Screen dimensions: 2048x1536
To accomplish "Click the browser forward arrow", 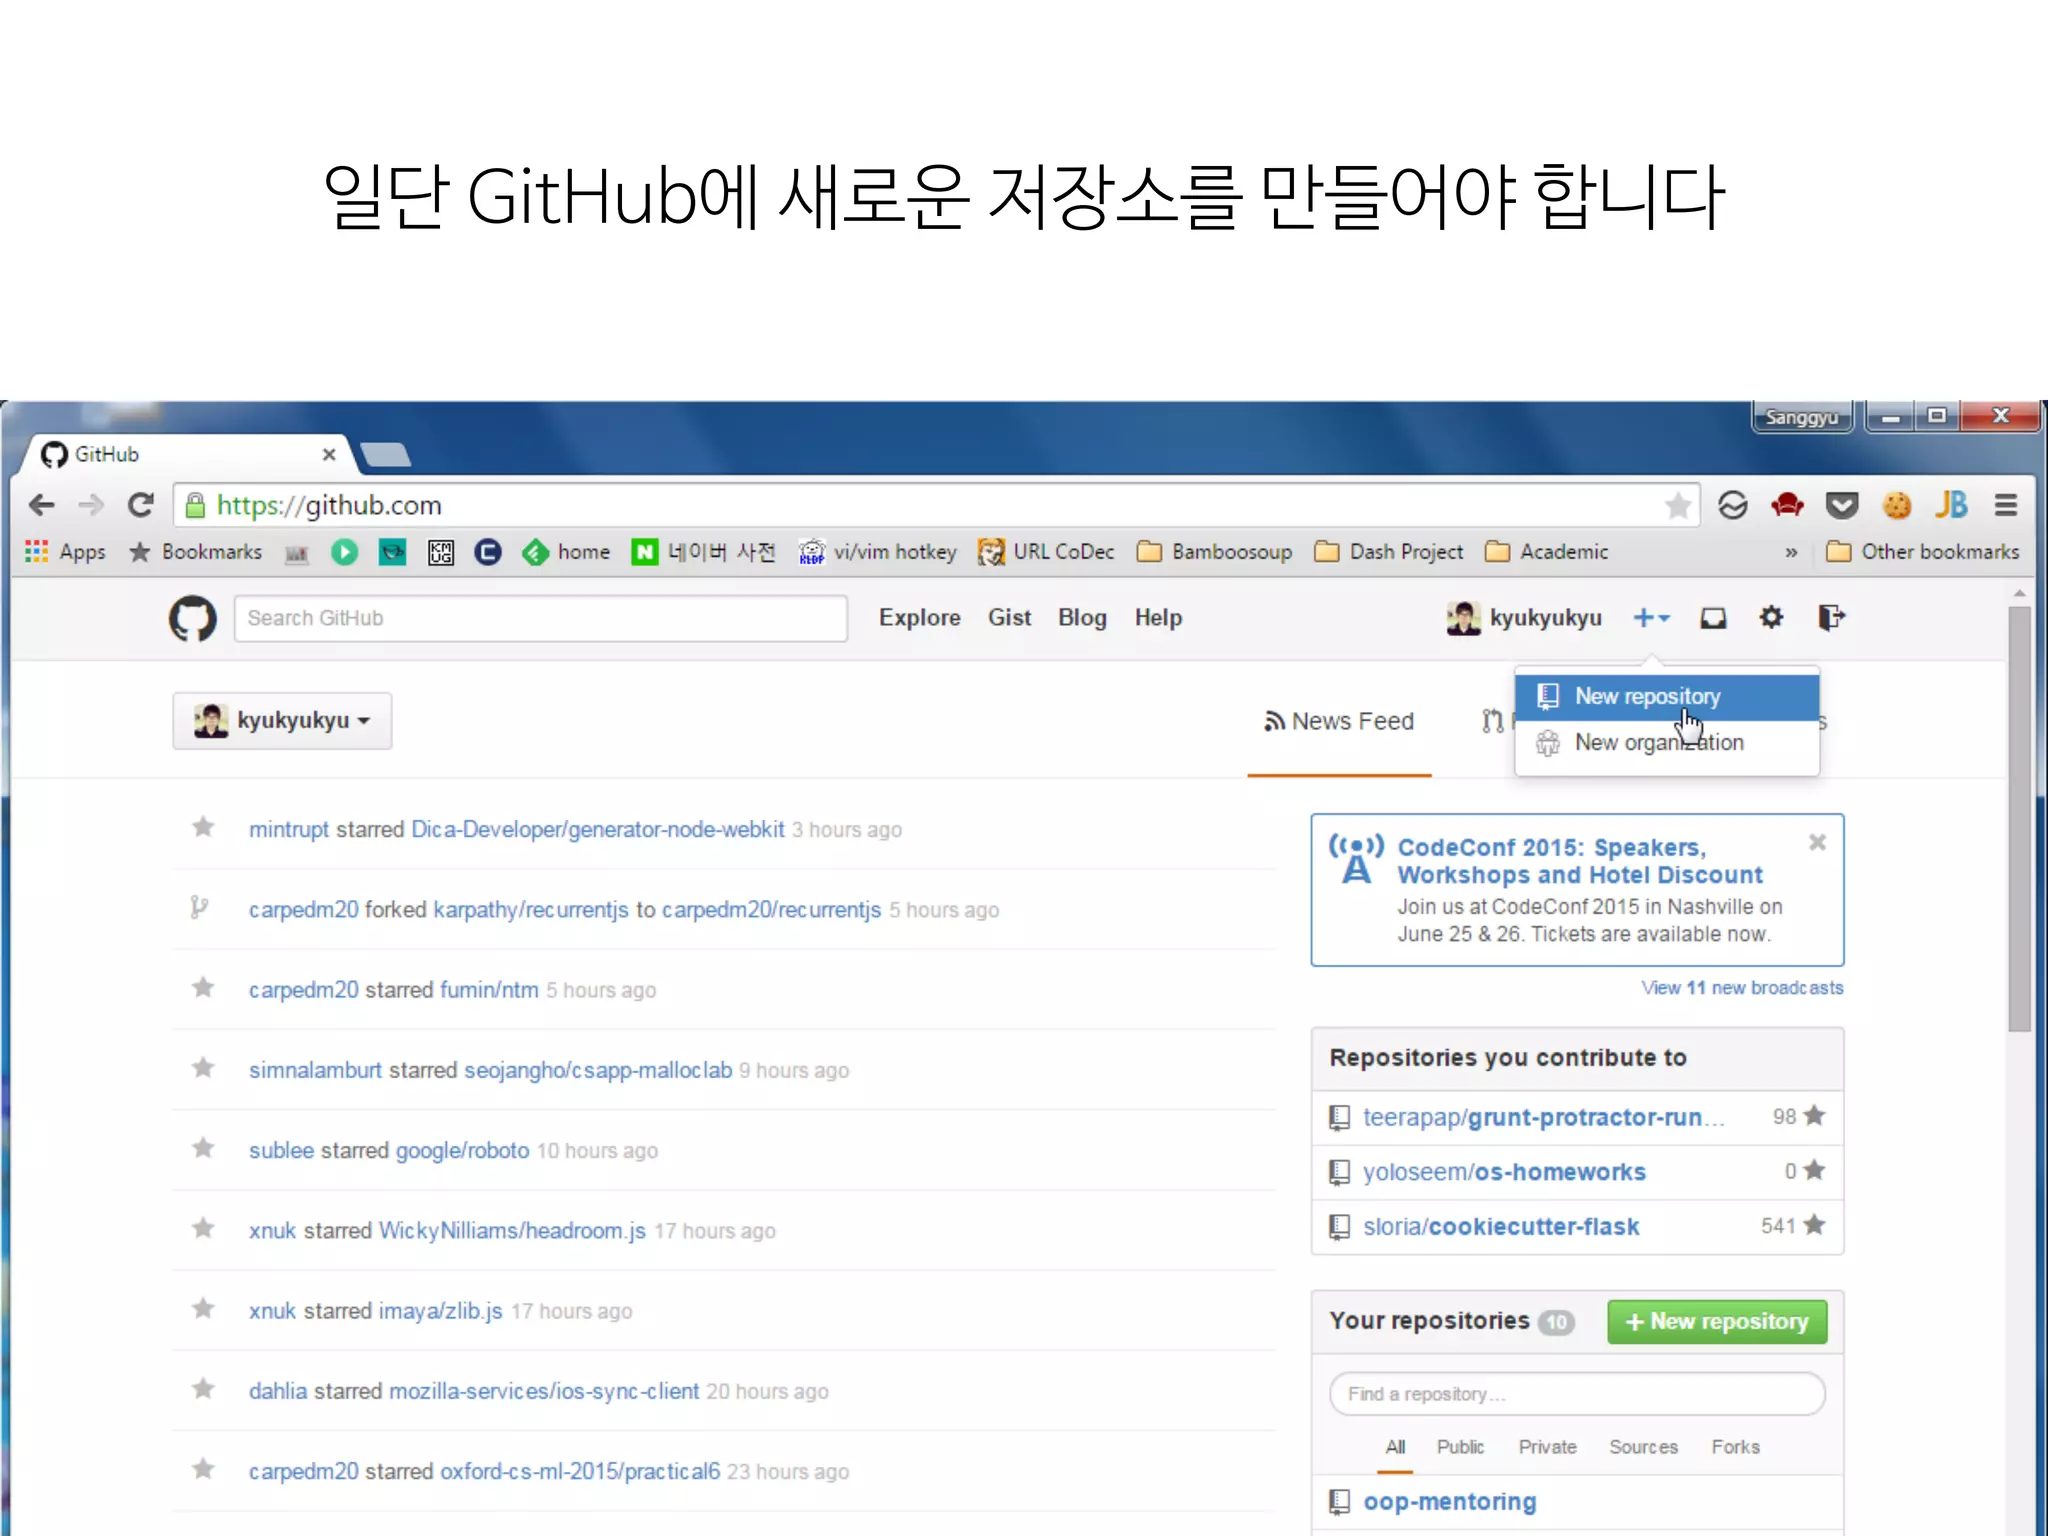I will (x=91, y=505).
